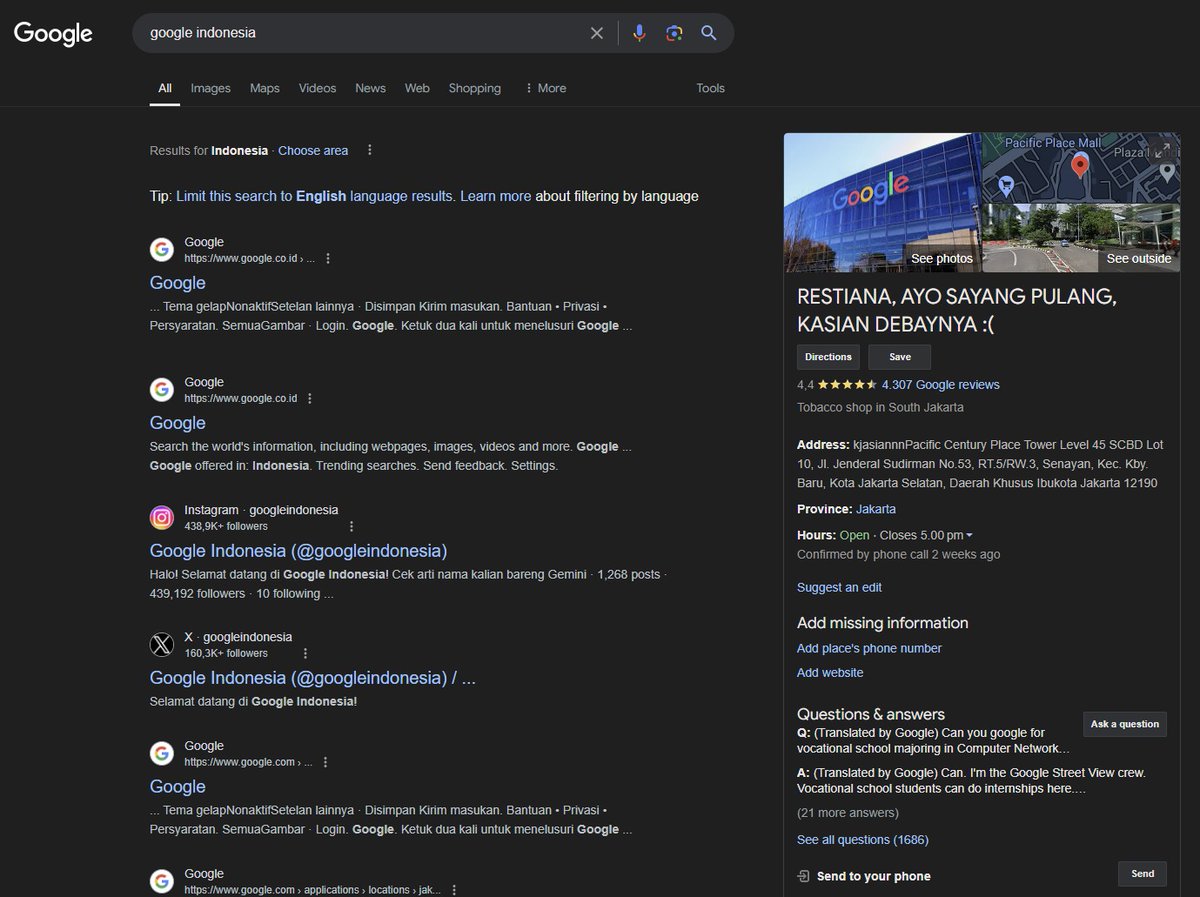Switch to the Images tab
The image size is (1200, 897).
tap(211, 88)
